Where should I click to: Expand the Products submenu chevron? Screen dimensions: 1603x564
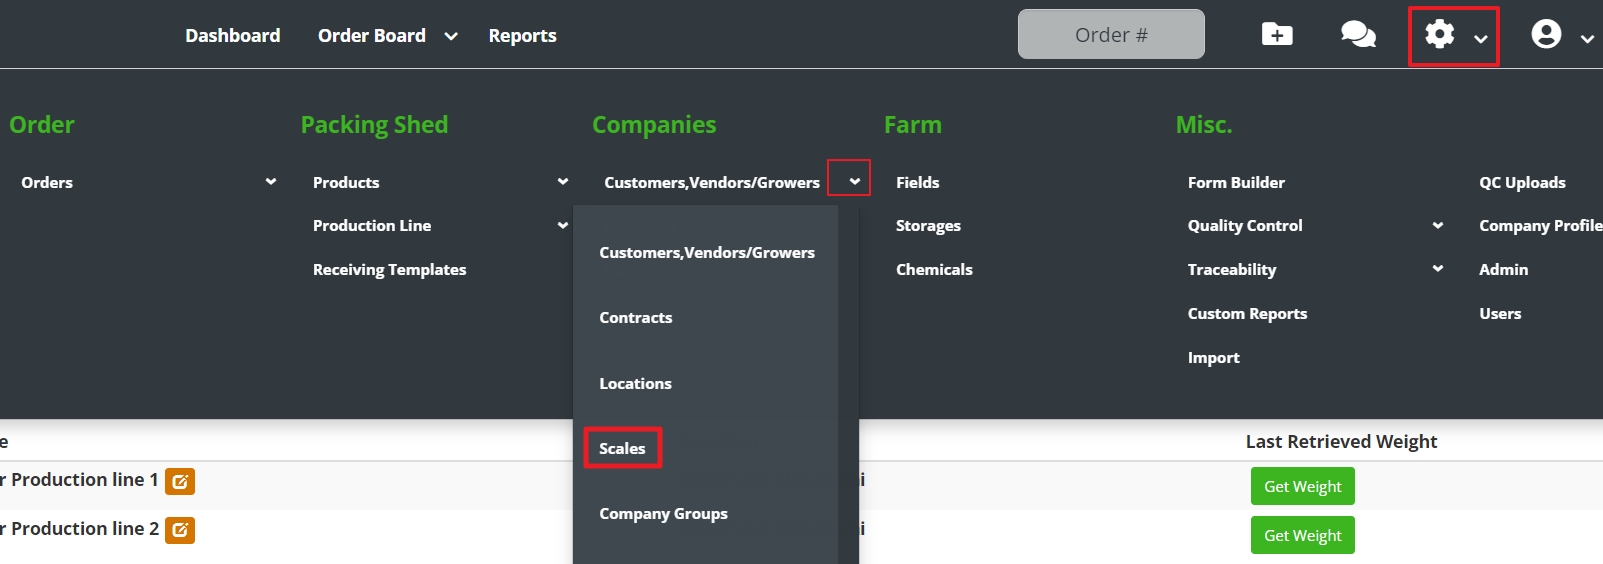(562, 182)
